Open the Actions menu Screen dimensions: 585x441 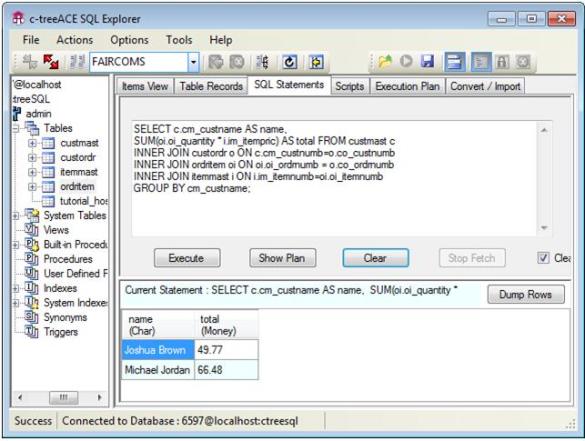(75, 40)
